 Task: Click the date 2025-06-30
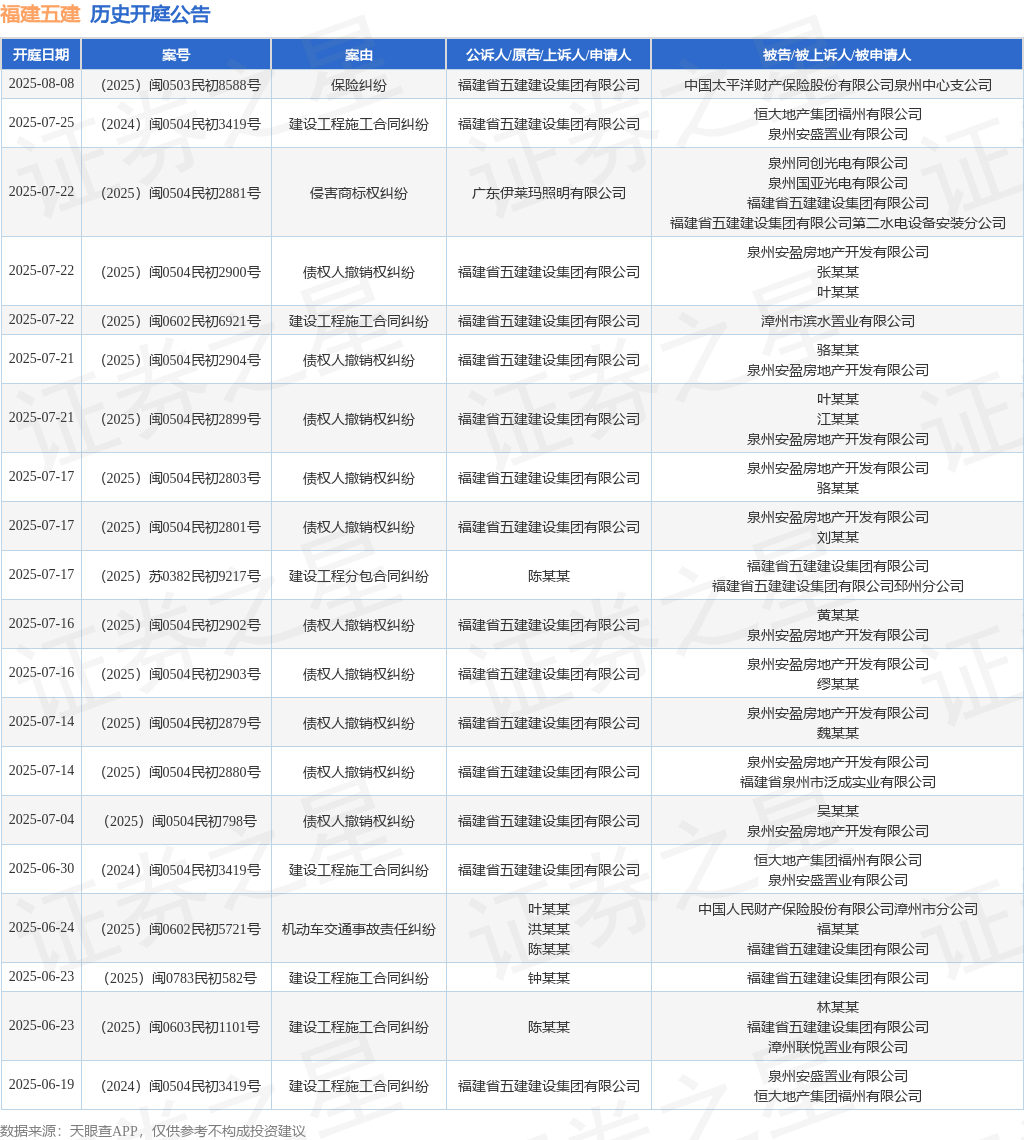[x=41, y=869]
